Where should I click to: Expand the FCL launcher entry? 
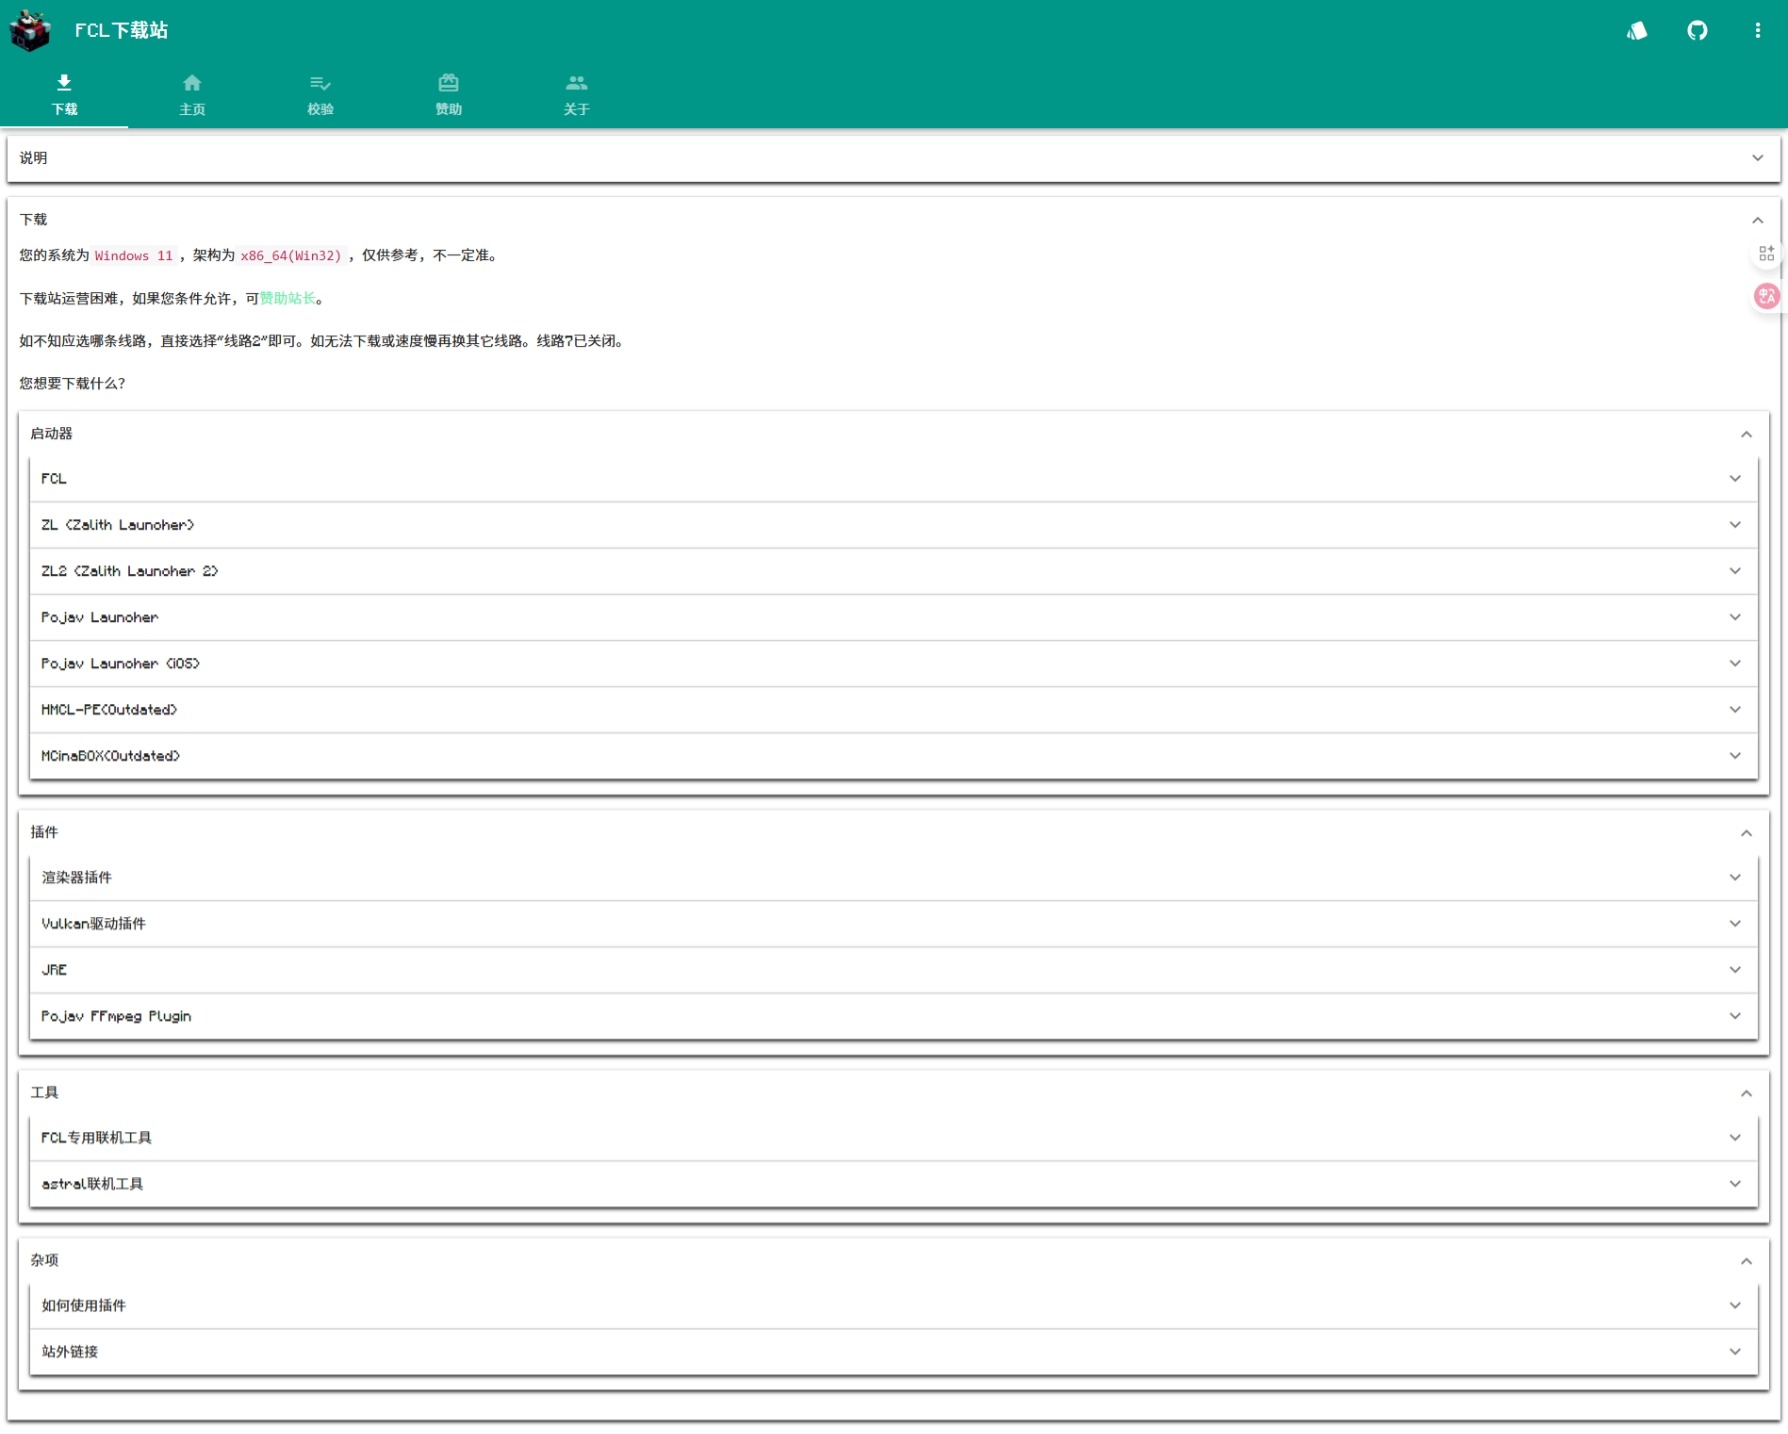[893, 479]
